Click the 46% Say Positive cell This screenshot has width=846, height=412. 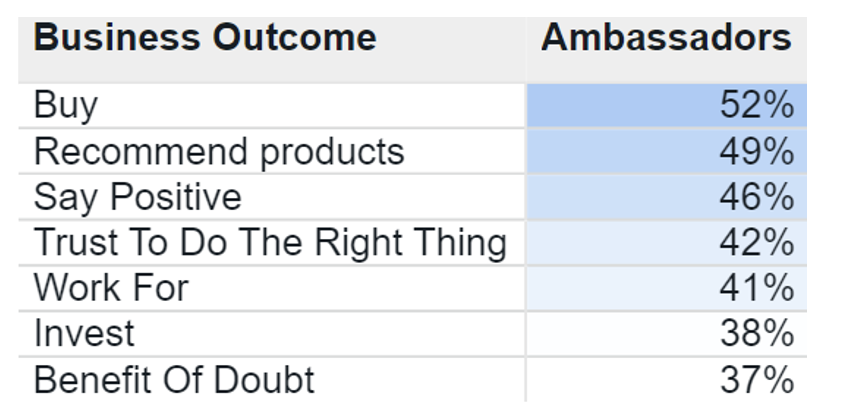click(666, 197)
